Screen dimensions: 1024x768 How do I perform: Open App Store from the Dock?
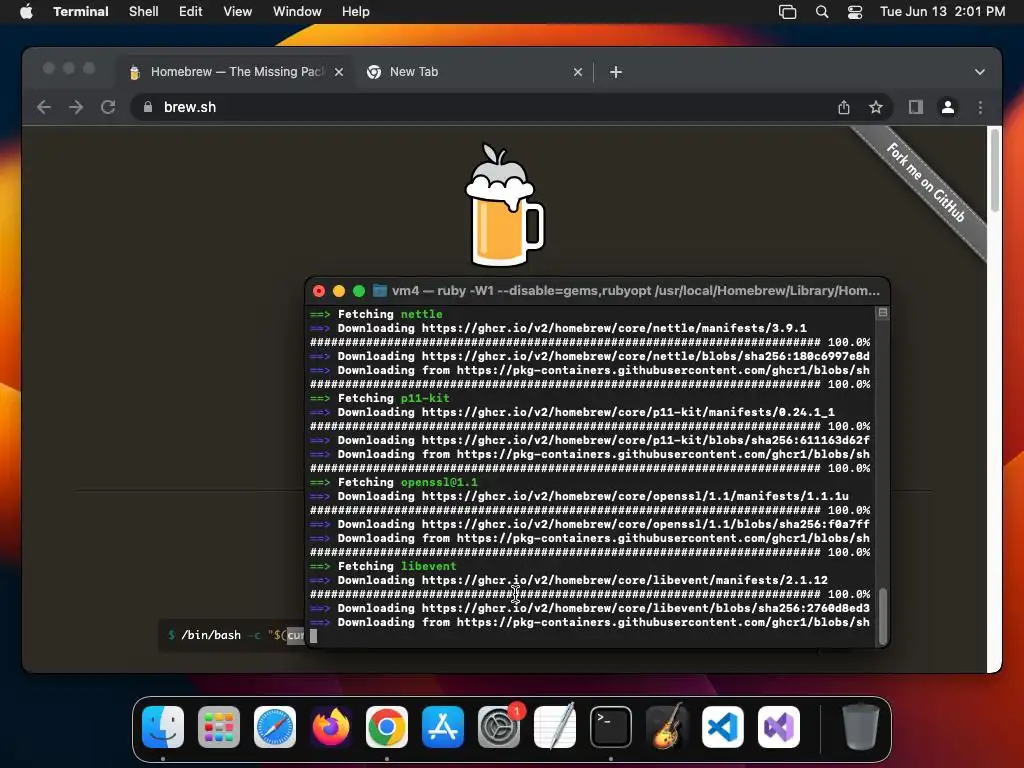[443, 727]
